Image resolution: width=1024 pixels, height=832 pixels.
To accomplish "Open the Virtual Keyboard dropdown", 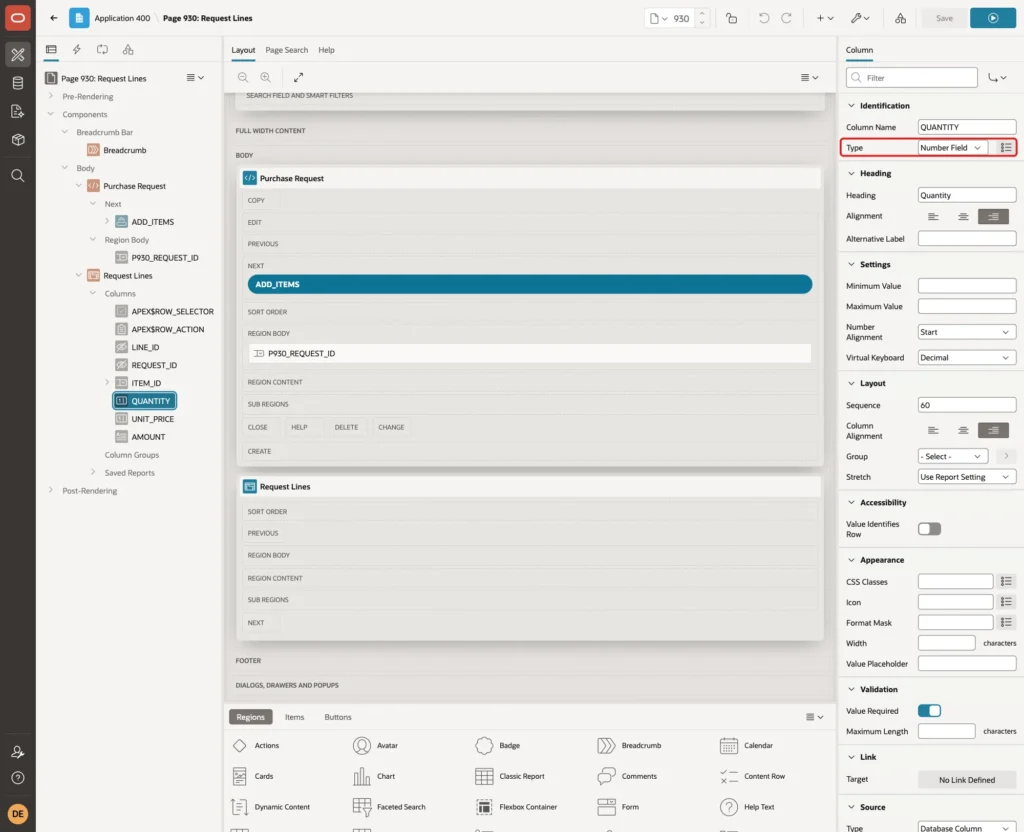I will [967, 358].
